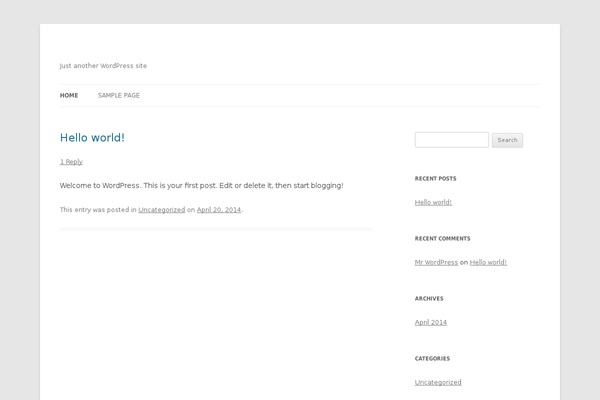The width and height of the screenshot is (600, 400).
Task: Open the Home menu item
Action: (69, 96)
